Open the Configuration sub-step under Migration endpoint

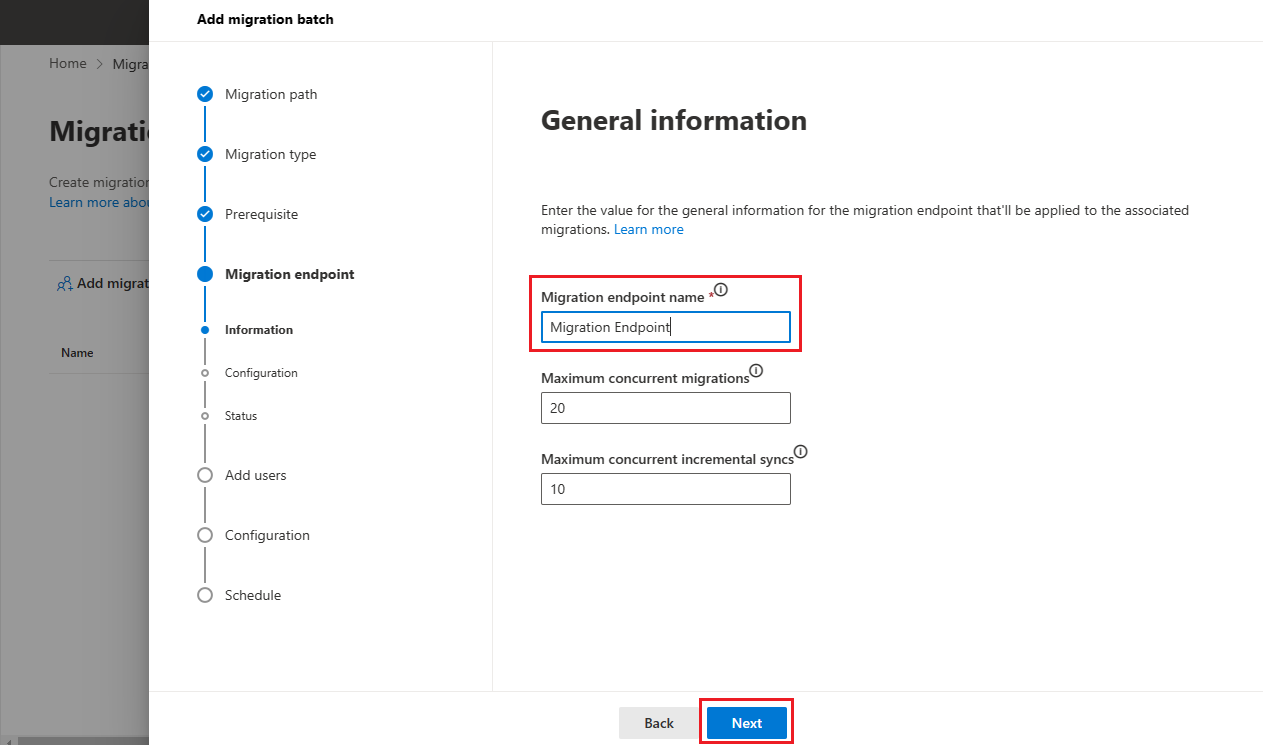[261, 373]
